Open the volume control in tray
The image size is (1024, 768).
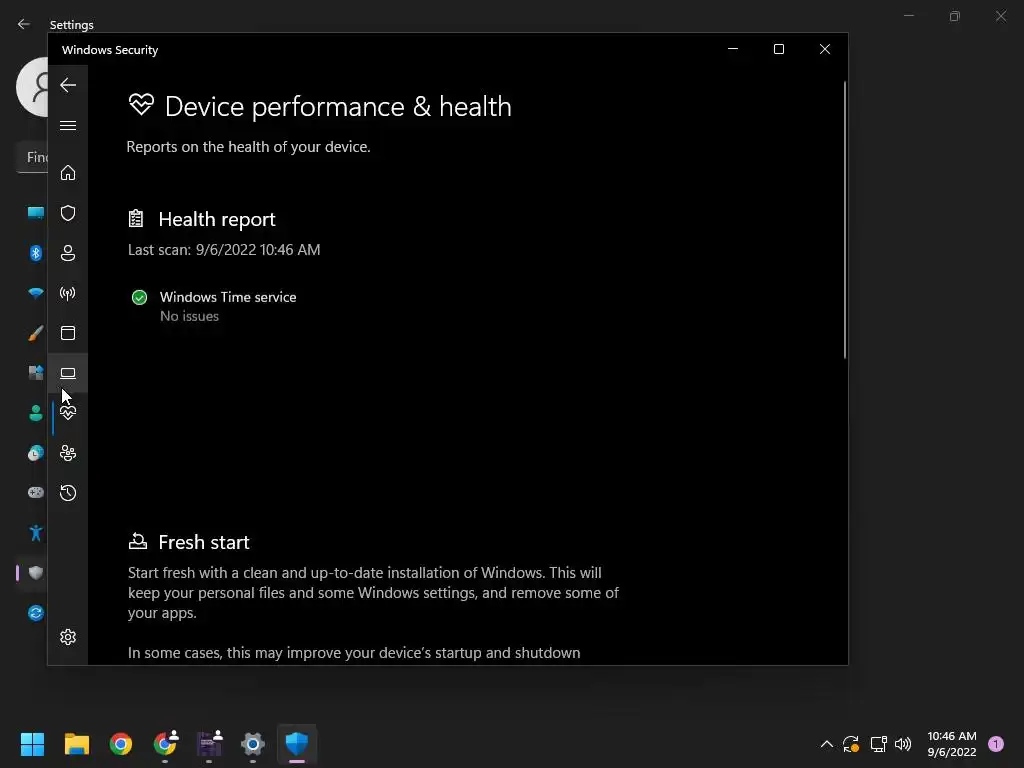[903, 744]
